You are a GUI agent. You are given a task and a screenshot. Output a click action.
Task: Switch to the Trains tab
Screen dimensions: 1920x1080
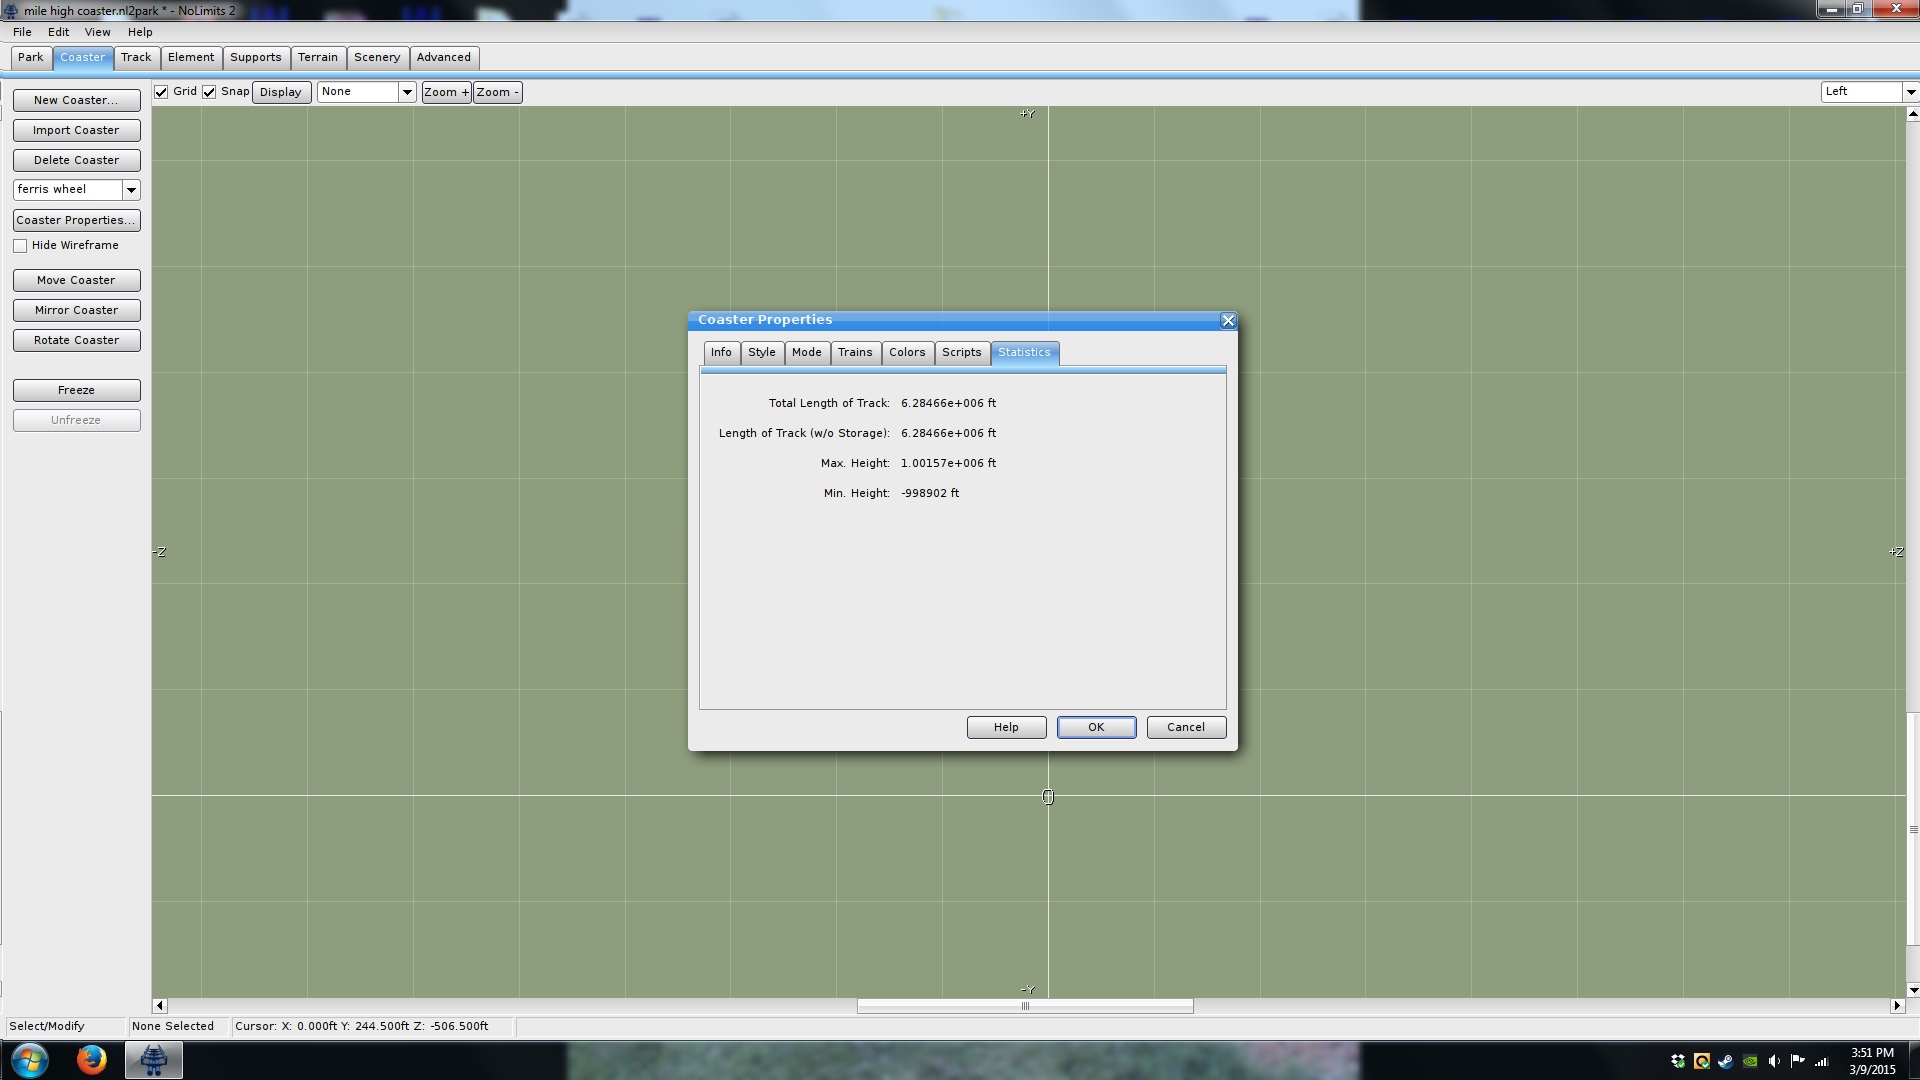(x=855, y=353)
